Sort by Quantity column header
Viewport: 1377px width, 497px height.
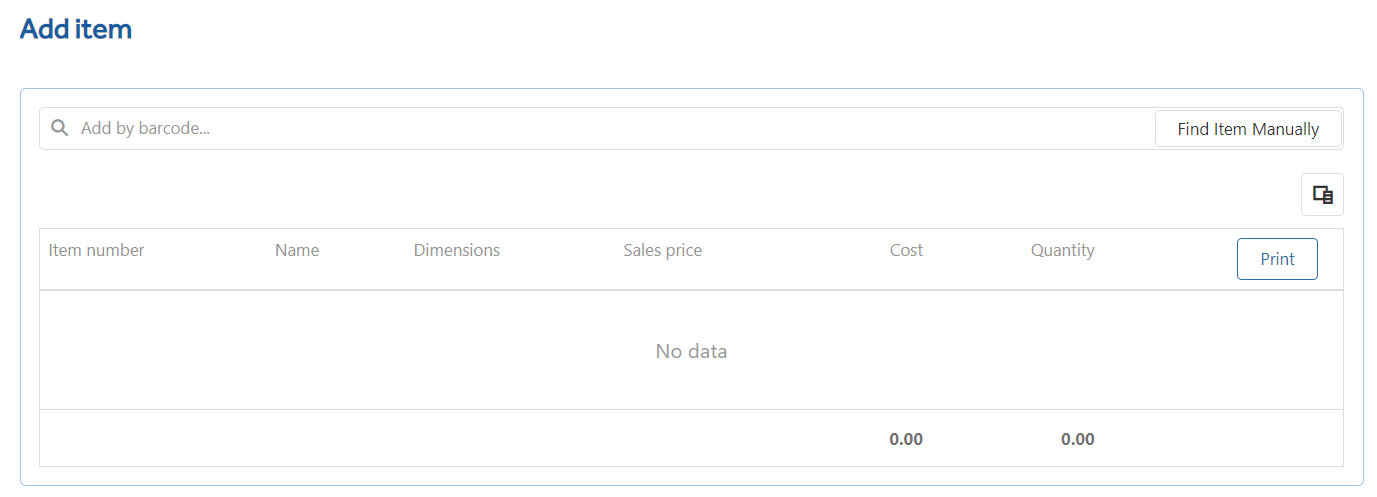[x=1062, y=250]
